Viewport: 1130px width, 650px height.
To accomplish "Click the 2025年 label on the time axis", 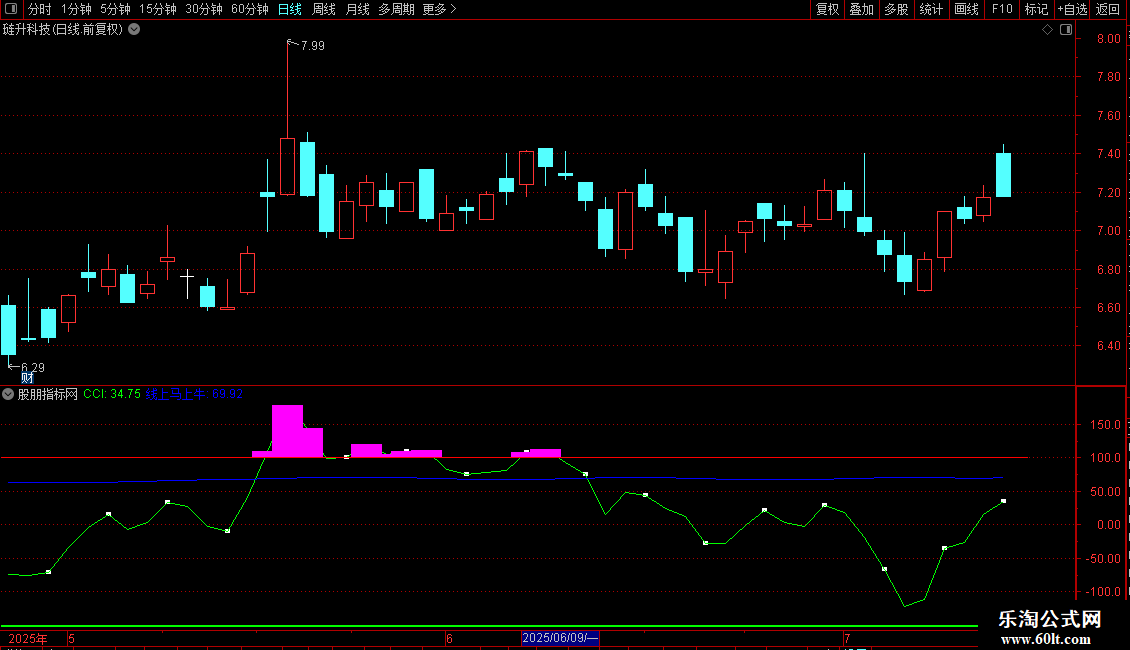I will coord(28,638).
